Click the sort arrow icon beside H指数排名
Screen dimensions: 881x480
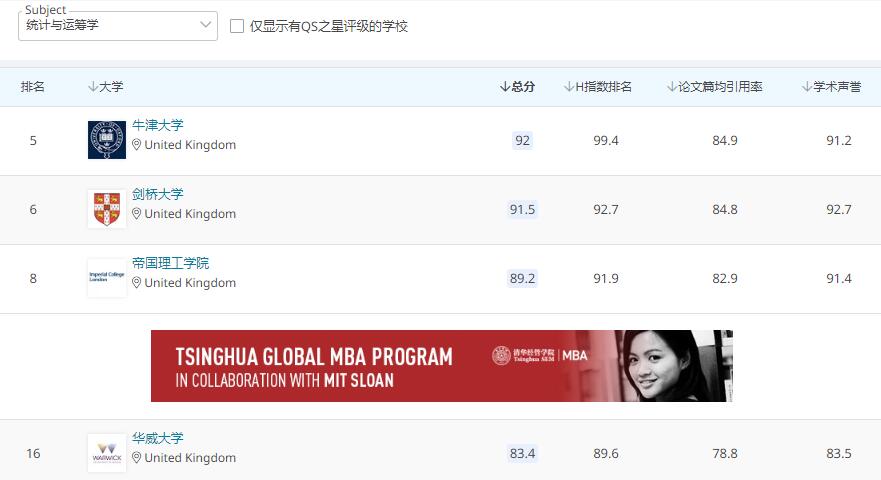tap(569, 87)
